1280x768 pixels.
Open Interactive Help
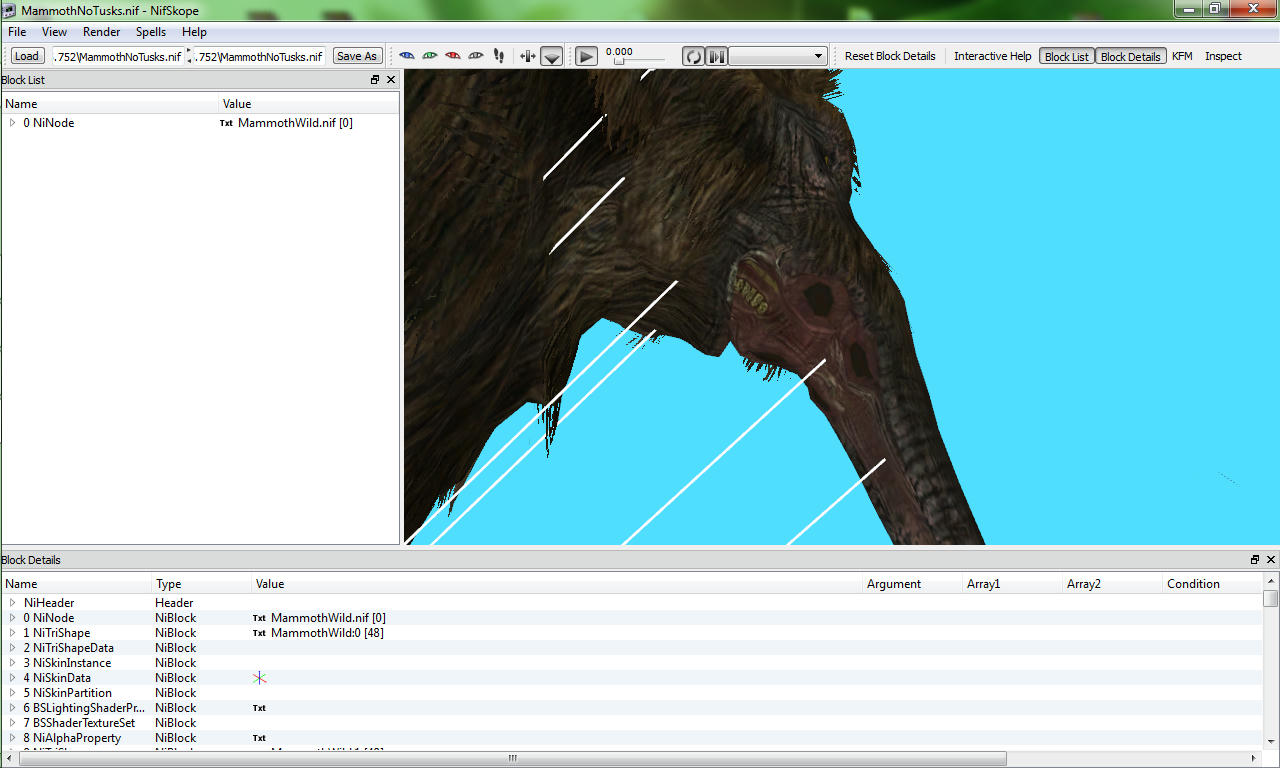[992, 56]
